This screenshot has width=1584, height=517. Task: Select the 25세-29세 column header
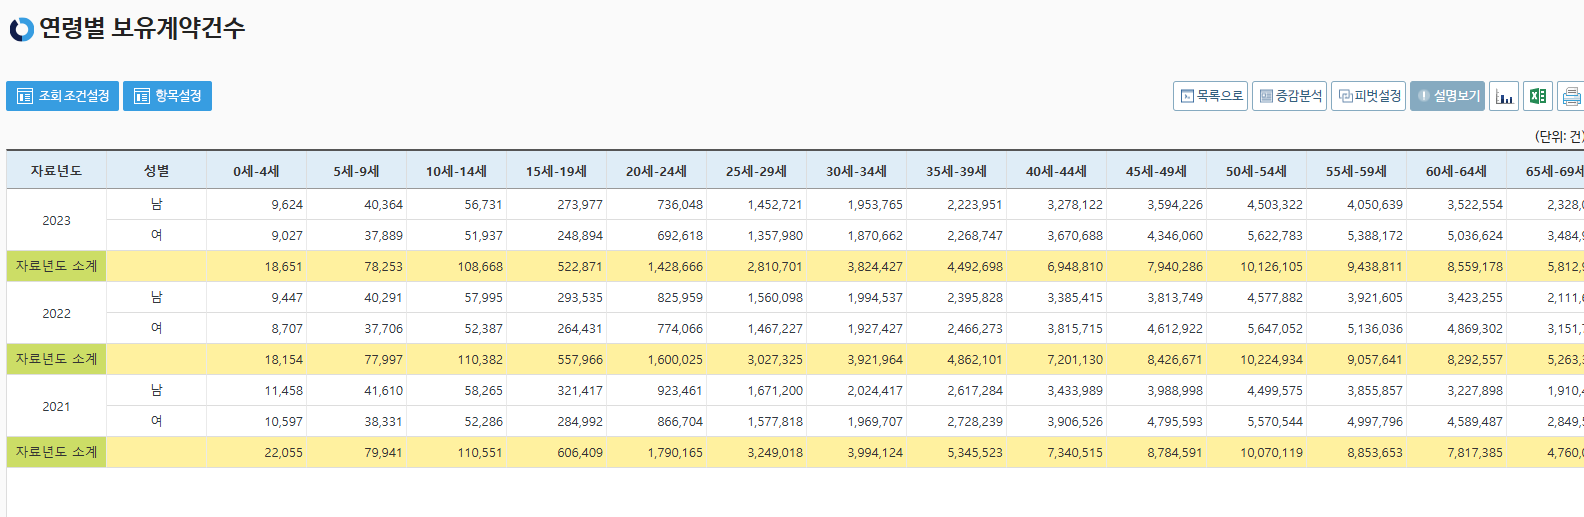point(756,171)
